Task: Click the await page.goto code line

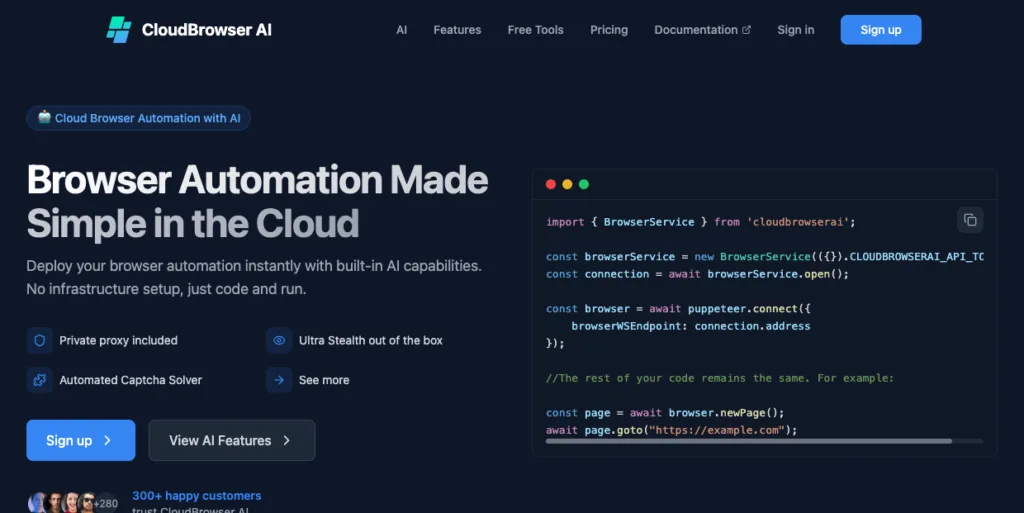Action: 671,430
